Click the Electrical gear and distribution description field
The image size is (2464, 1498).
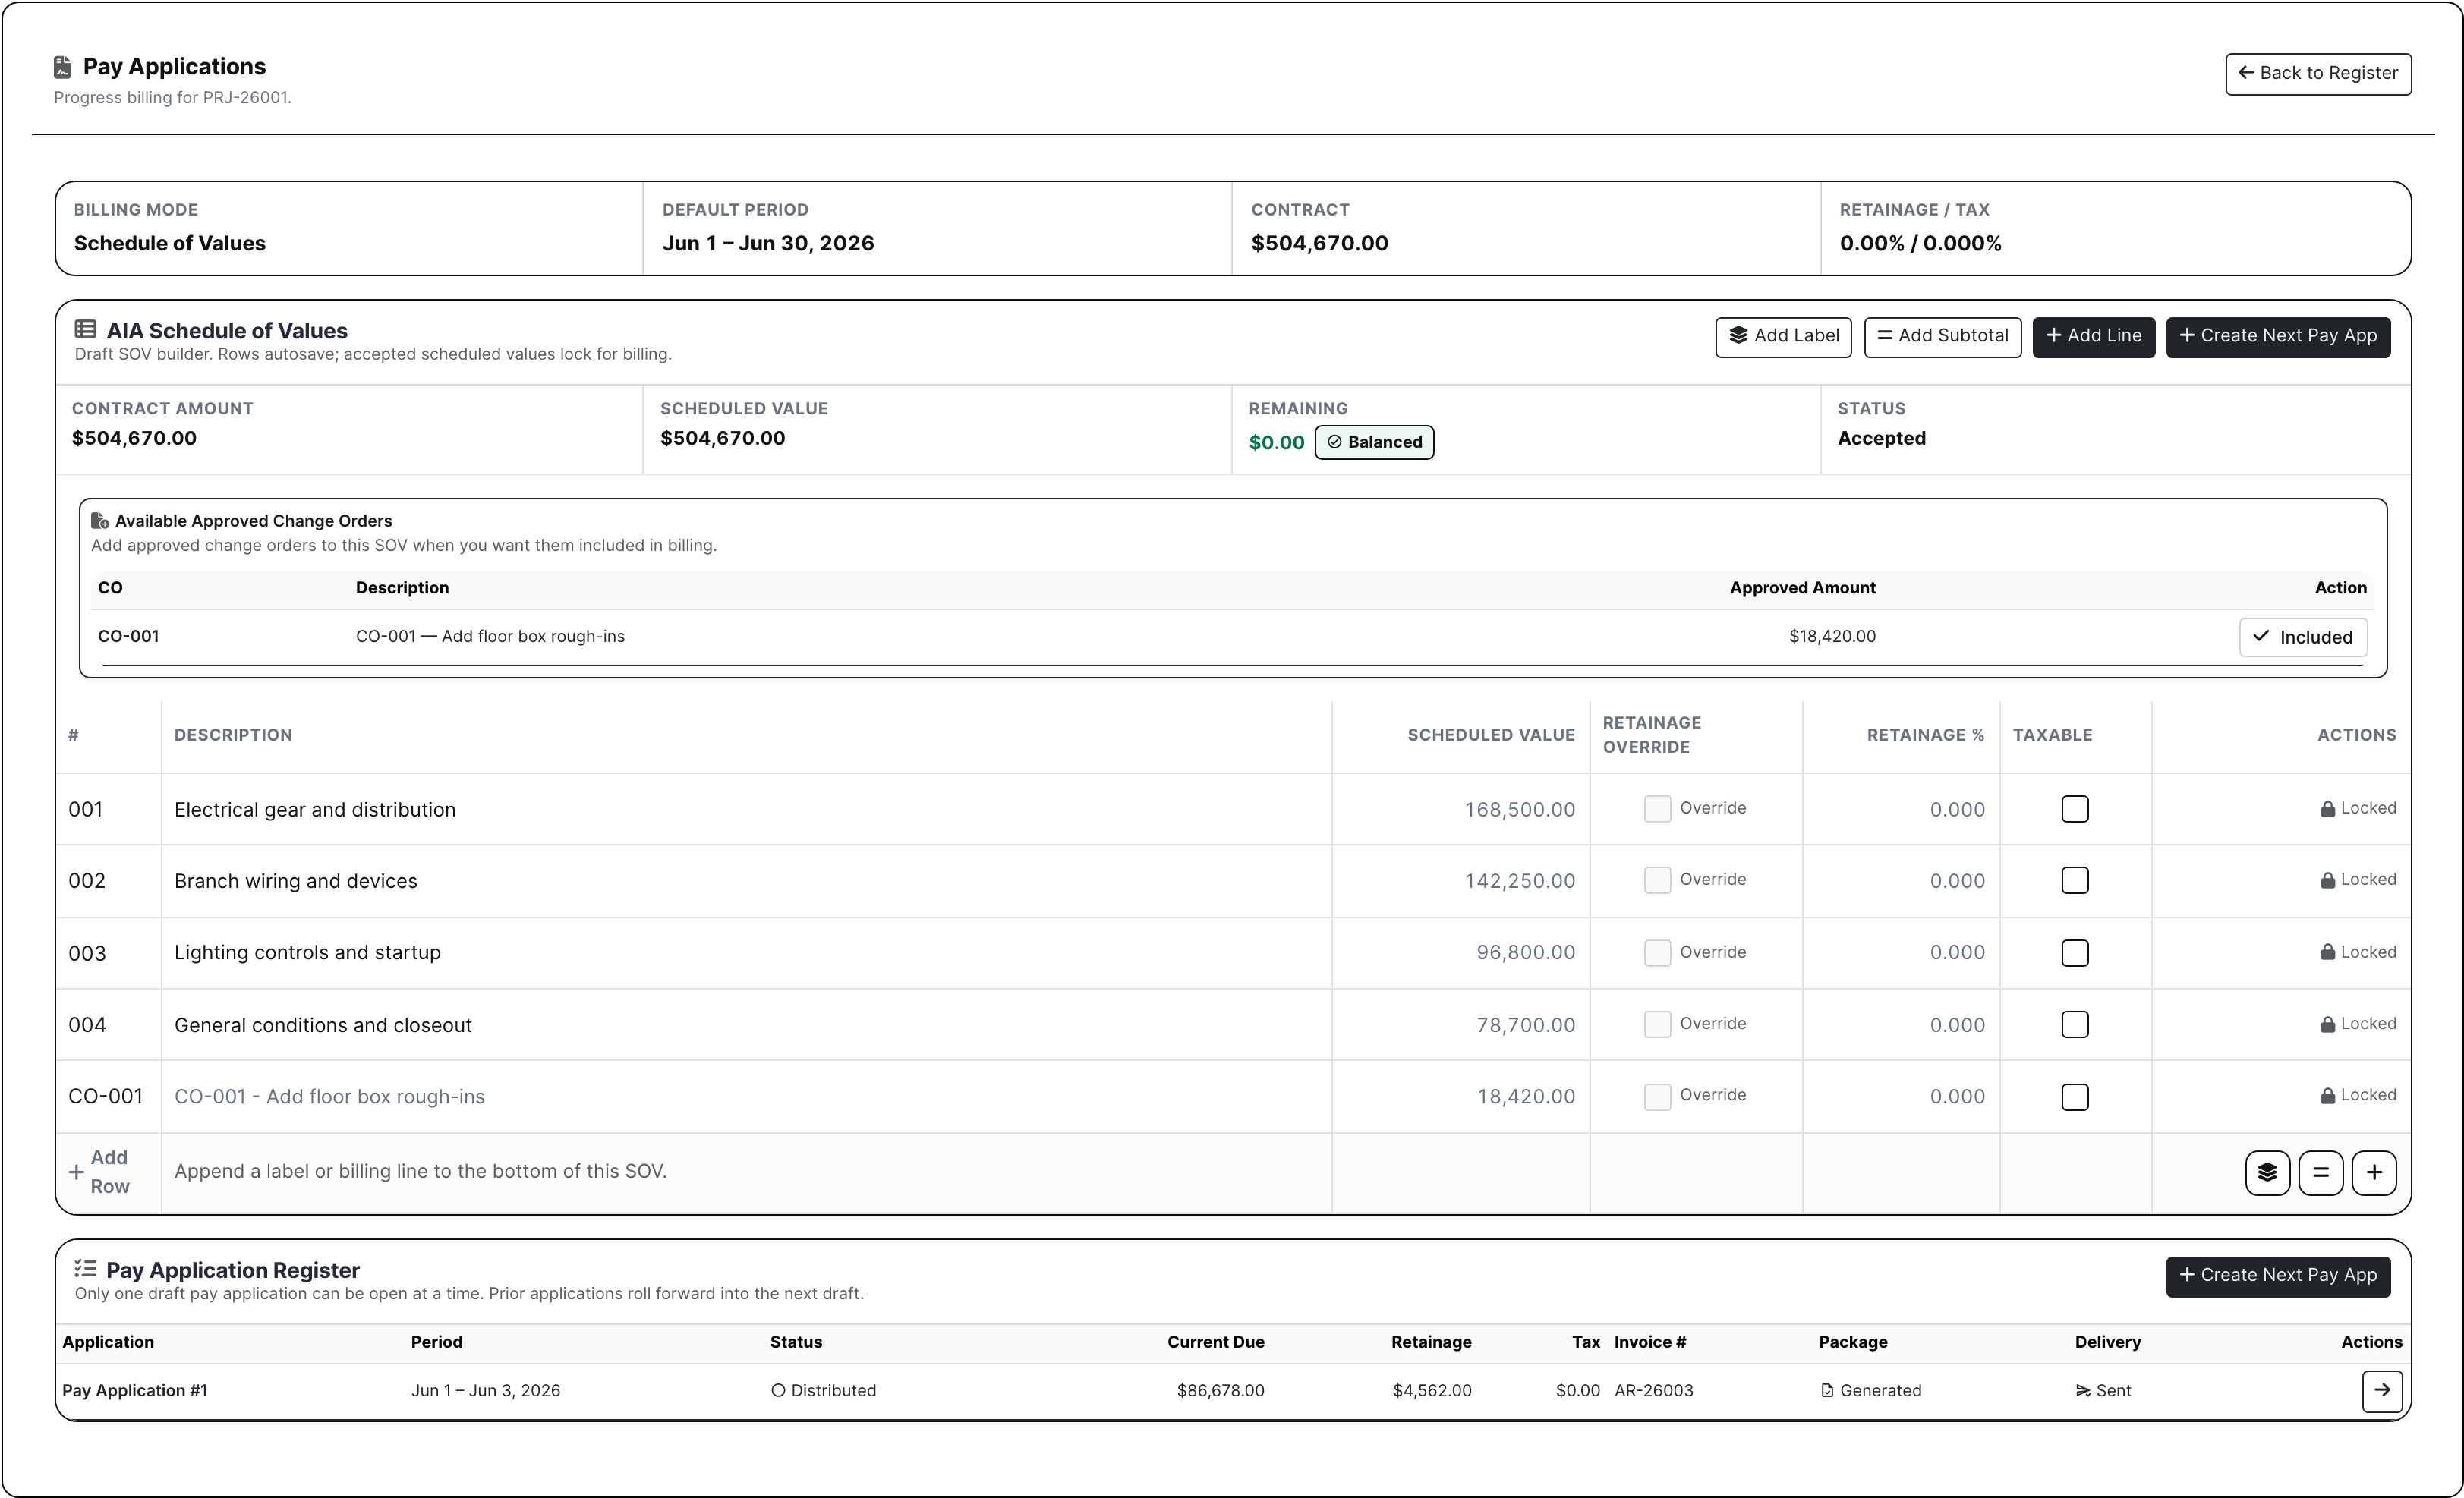[x=746, y=809]
